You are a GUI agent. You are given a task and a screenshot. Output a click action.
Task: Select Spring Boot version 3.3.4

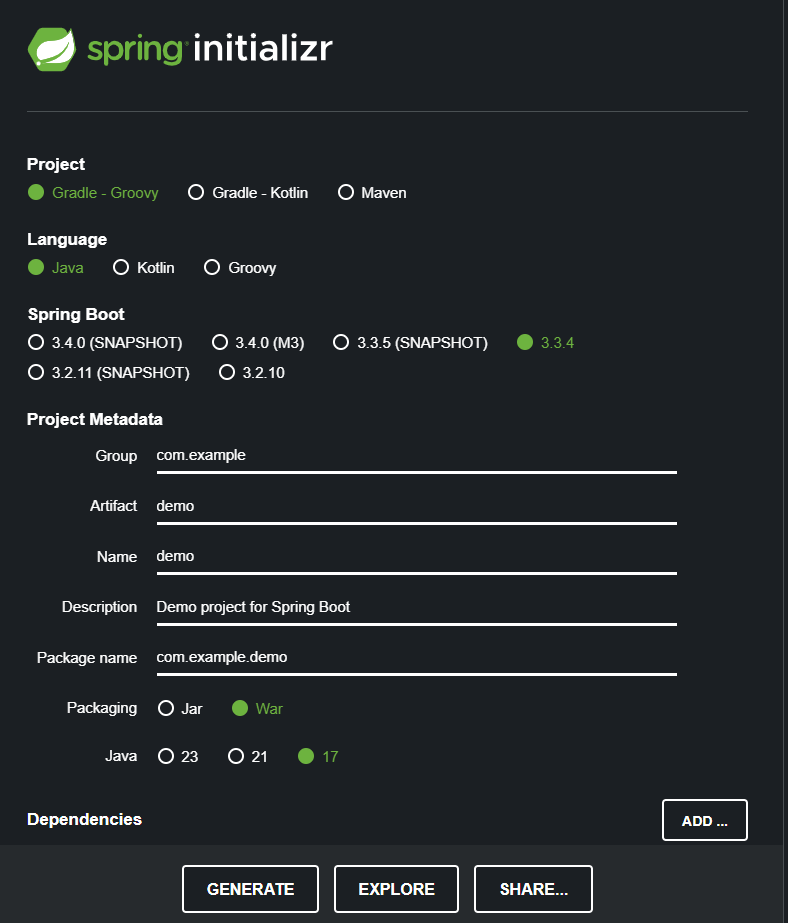click(546, 343)
